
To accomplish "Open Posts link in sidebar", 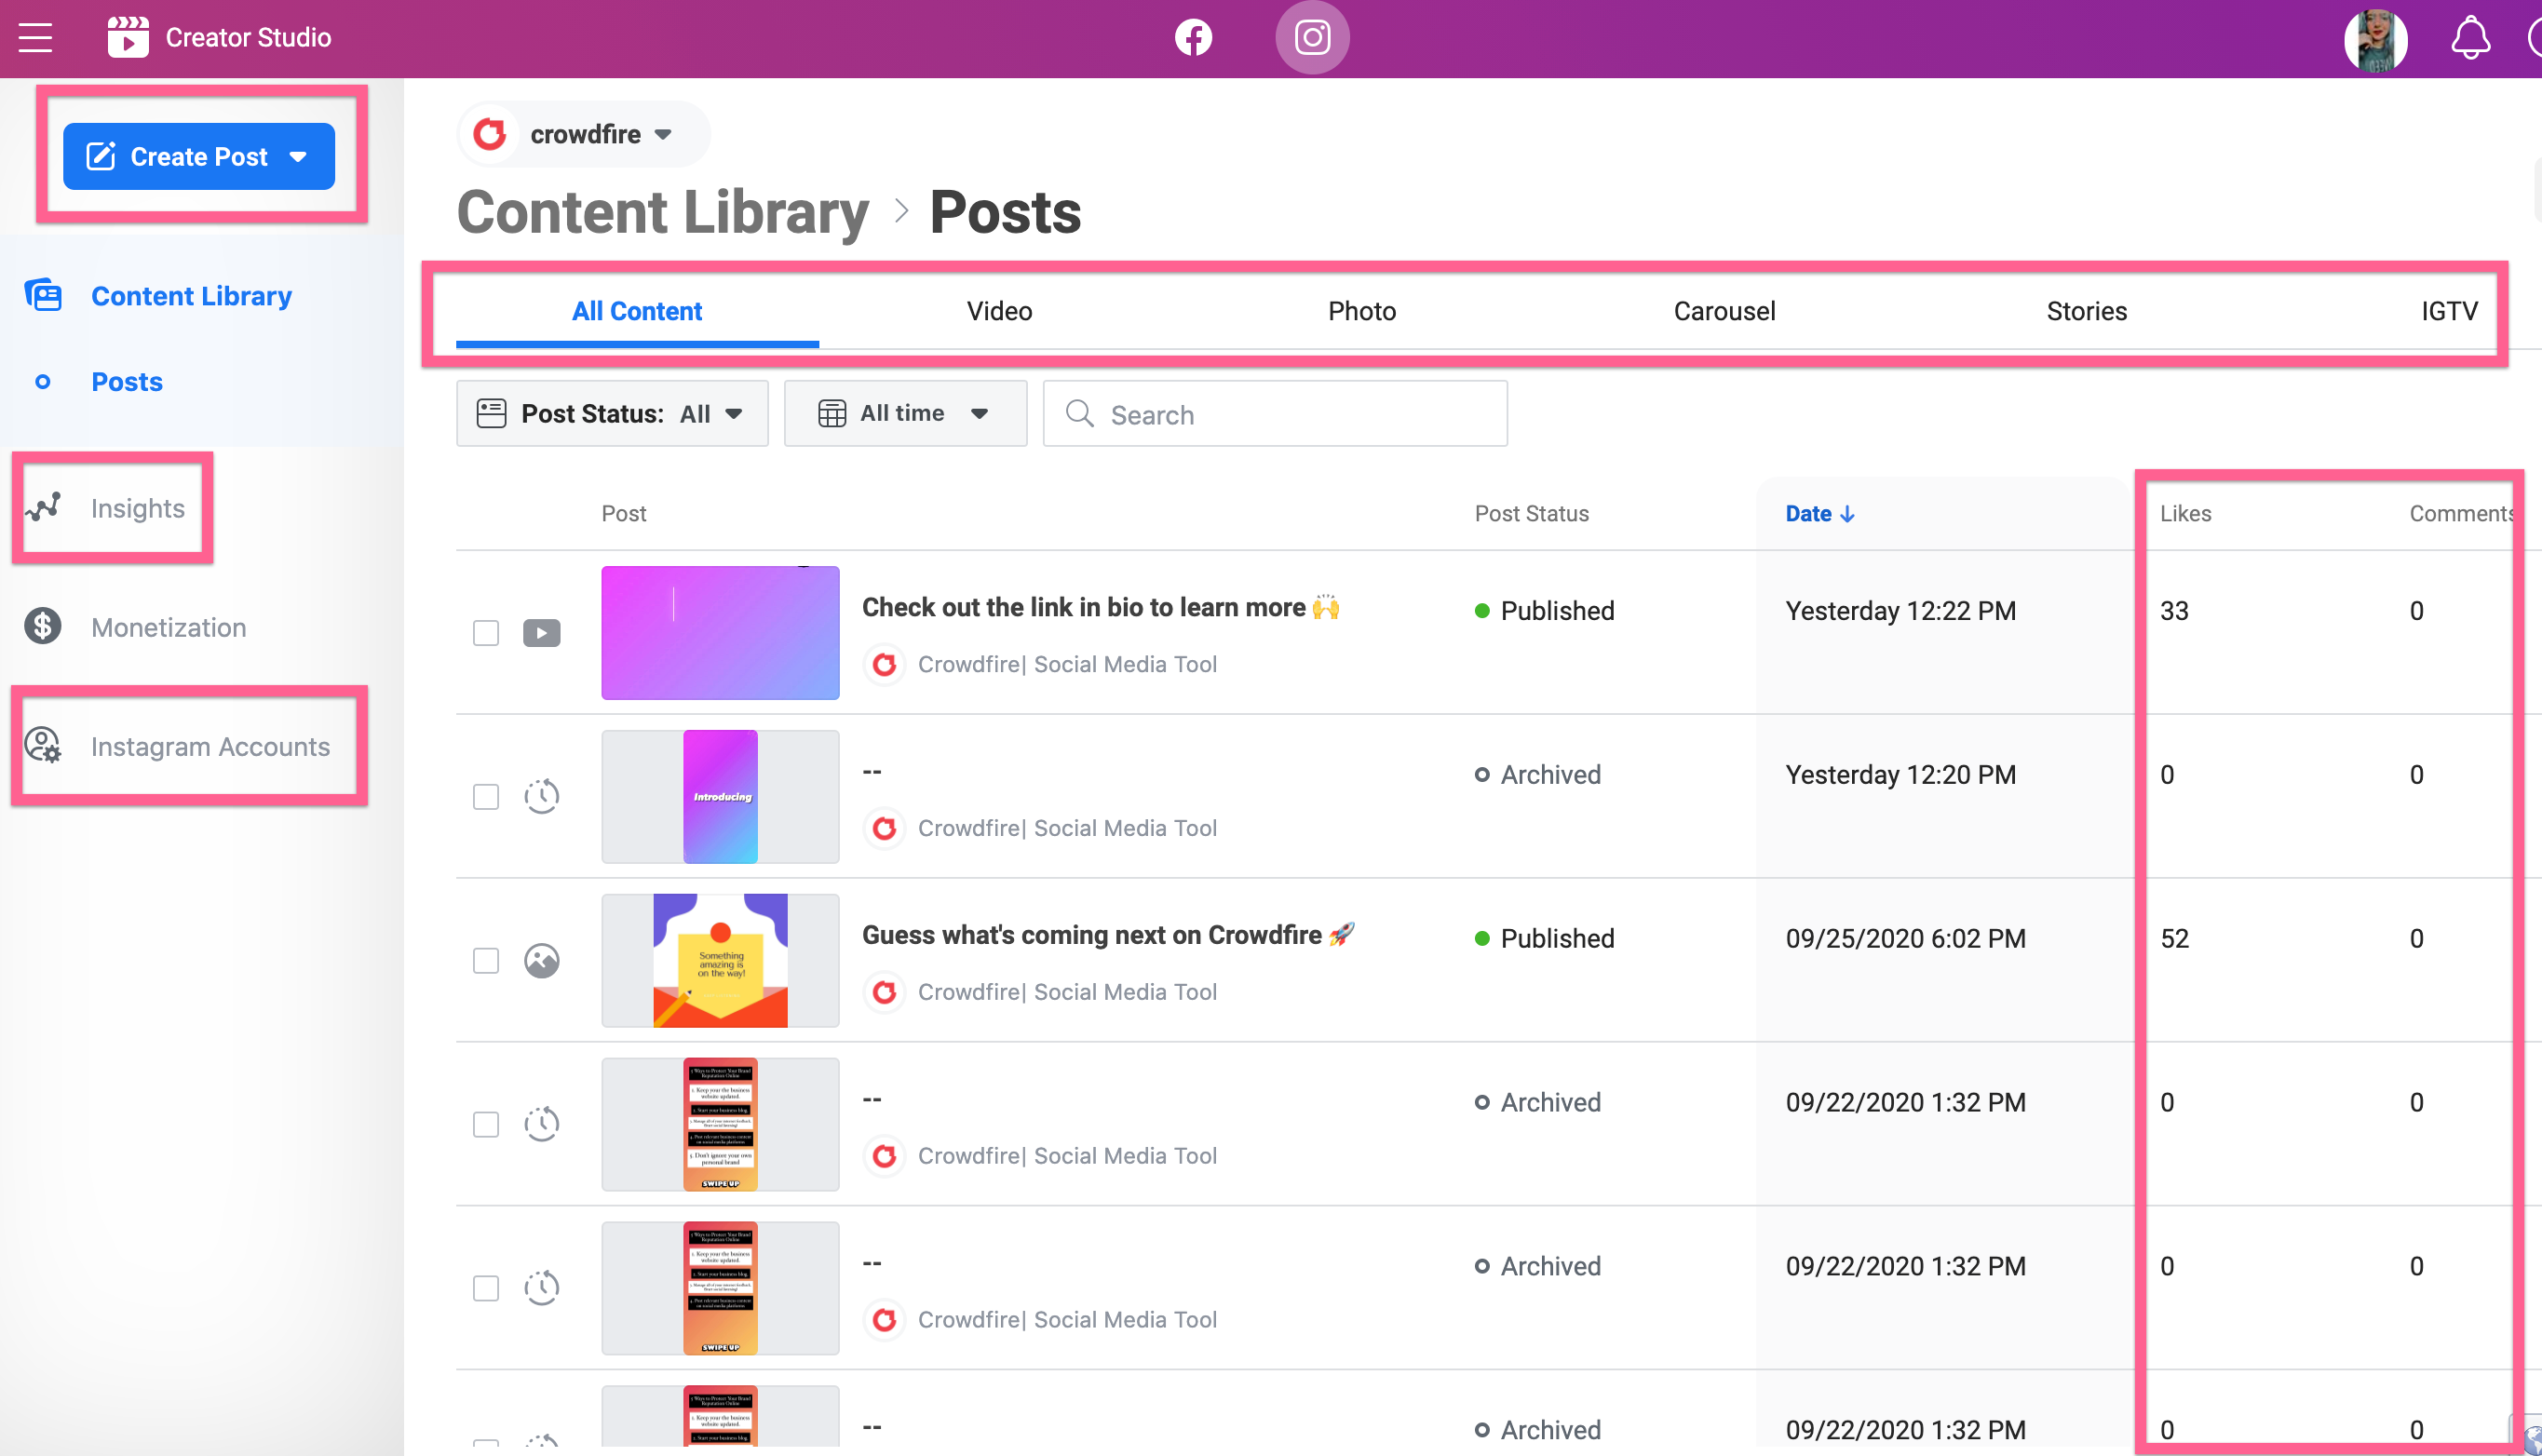I will 127,382.
